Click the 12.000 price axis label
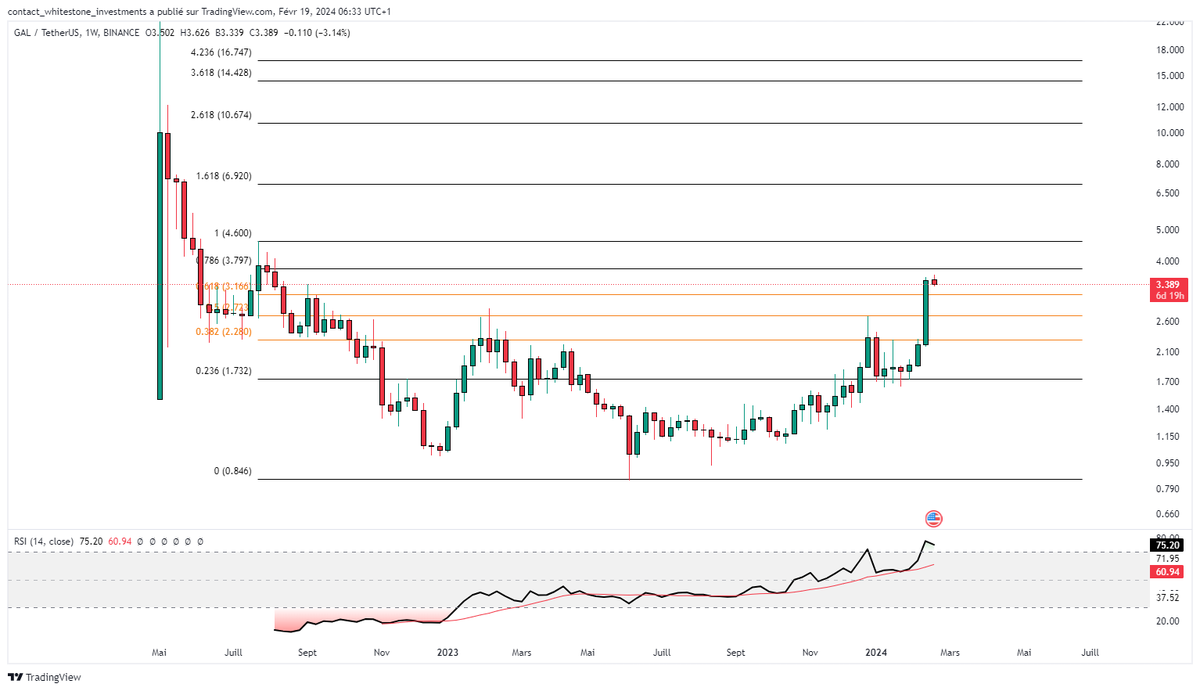 click(1169, 107)
